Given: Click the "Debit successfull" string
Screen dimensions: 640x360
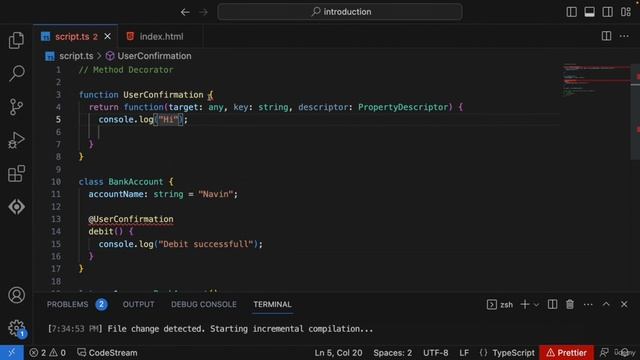Looking at the screenshot, I should (x=206, y=244).
